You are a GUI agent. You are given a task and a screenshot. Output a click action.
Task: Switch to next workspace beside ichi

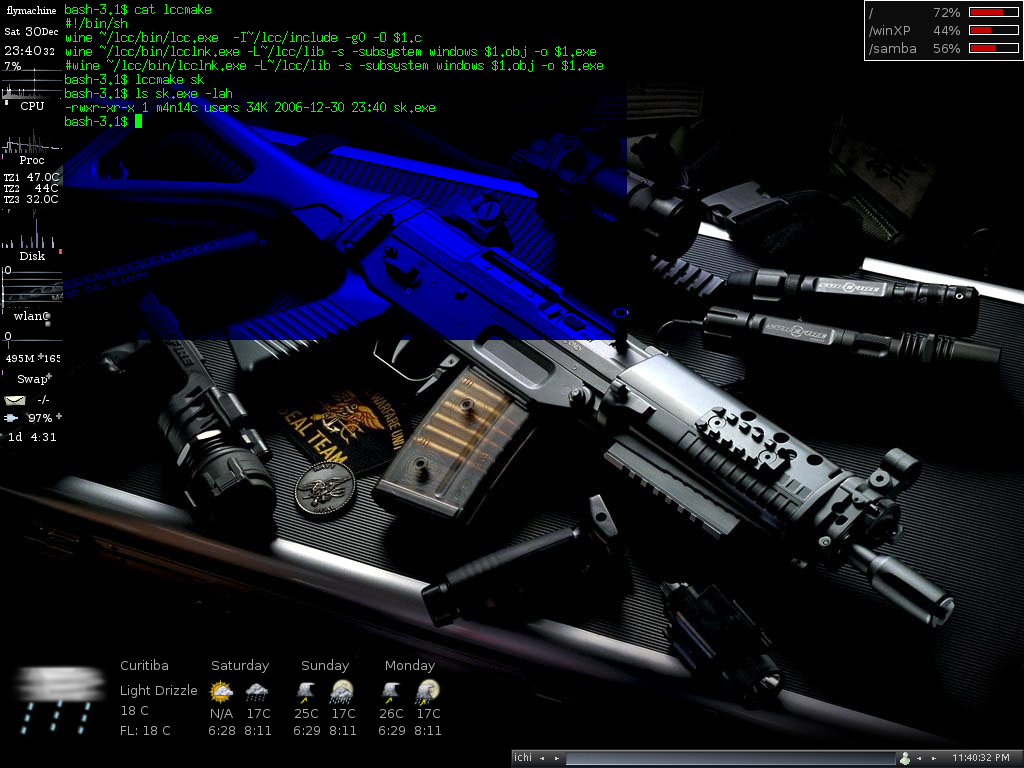[x=557, y=758]
